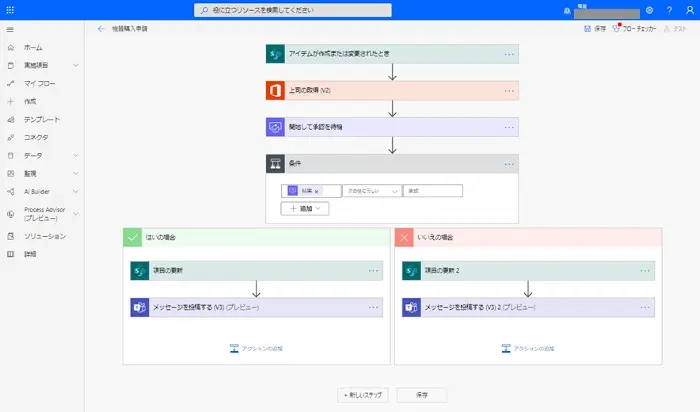Open the trigger step's ellipsis menu
700x412 pixels.
(509, 54)
